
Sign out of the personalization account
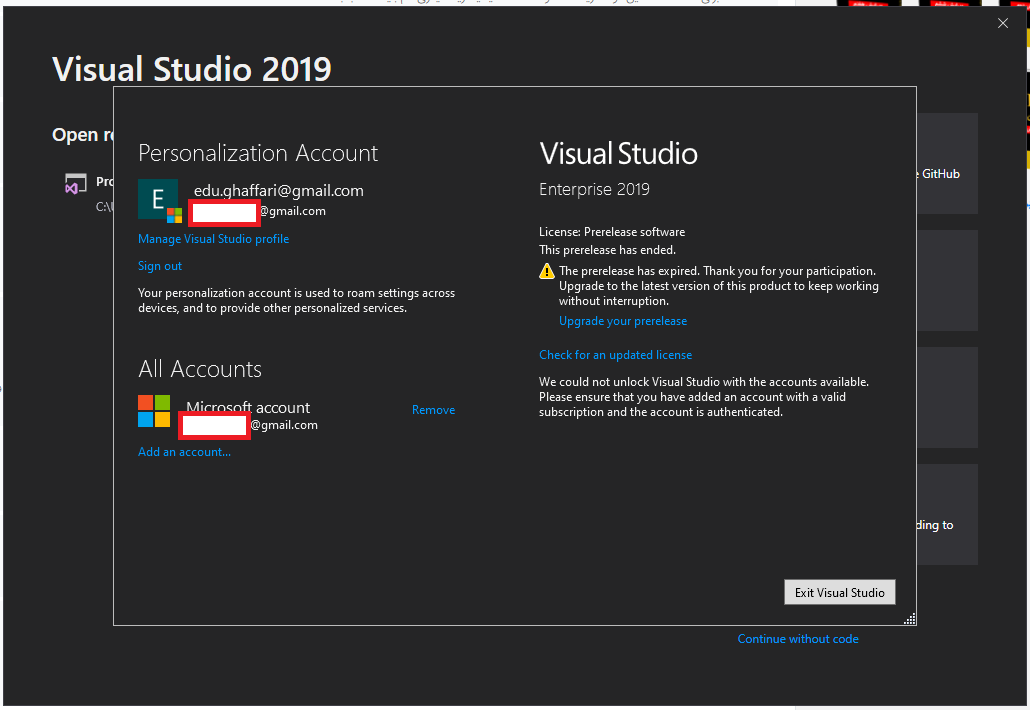pos(160,266)
